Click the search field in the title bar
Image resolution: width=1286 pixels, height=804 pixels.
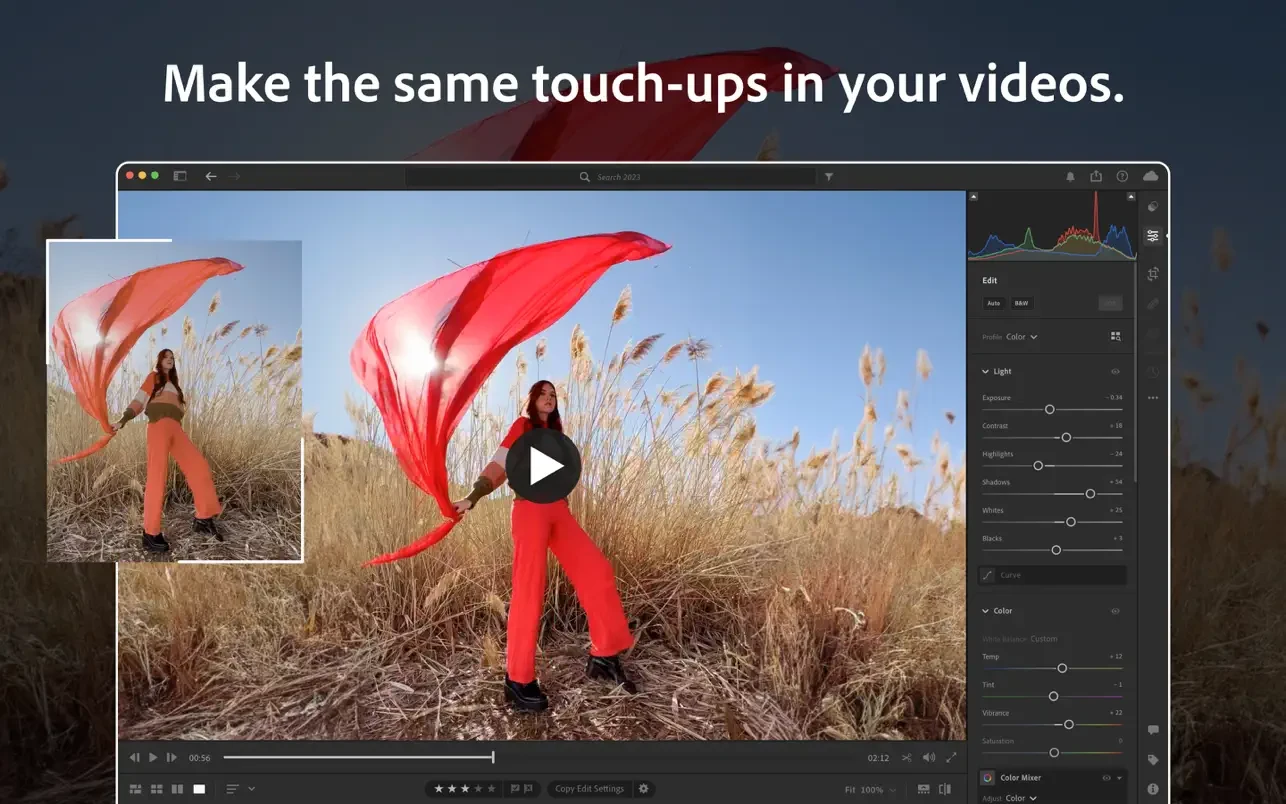618,177
